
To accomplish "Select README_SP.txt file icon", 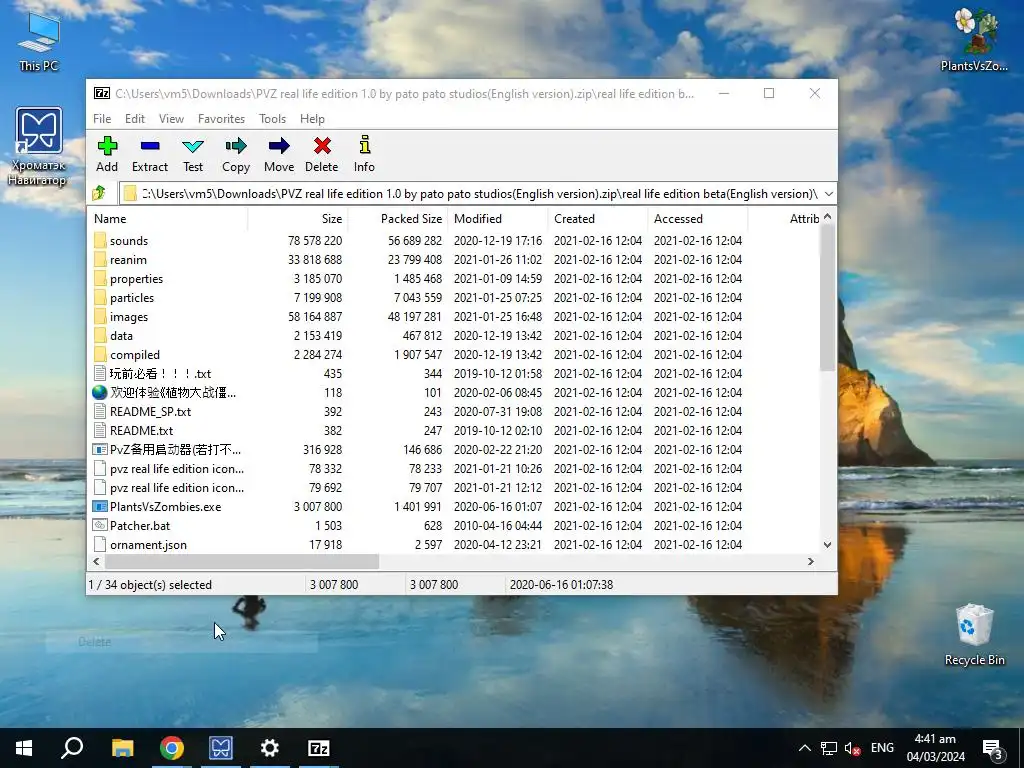I will pyautogui.click(x=100, y=411).
